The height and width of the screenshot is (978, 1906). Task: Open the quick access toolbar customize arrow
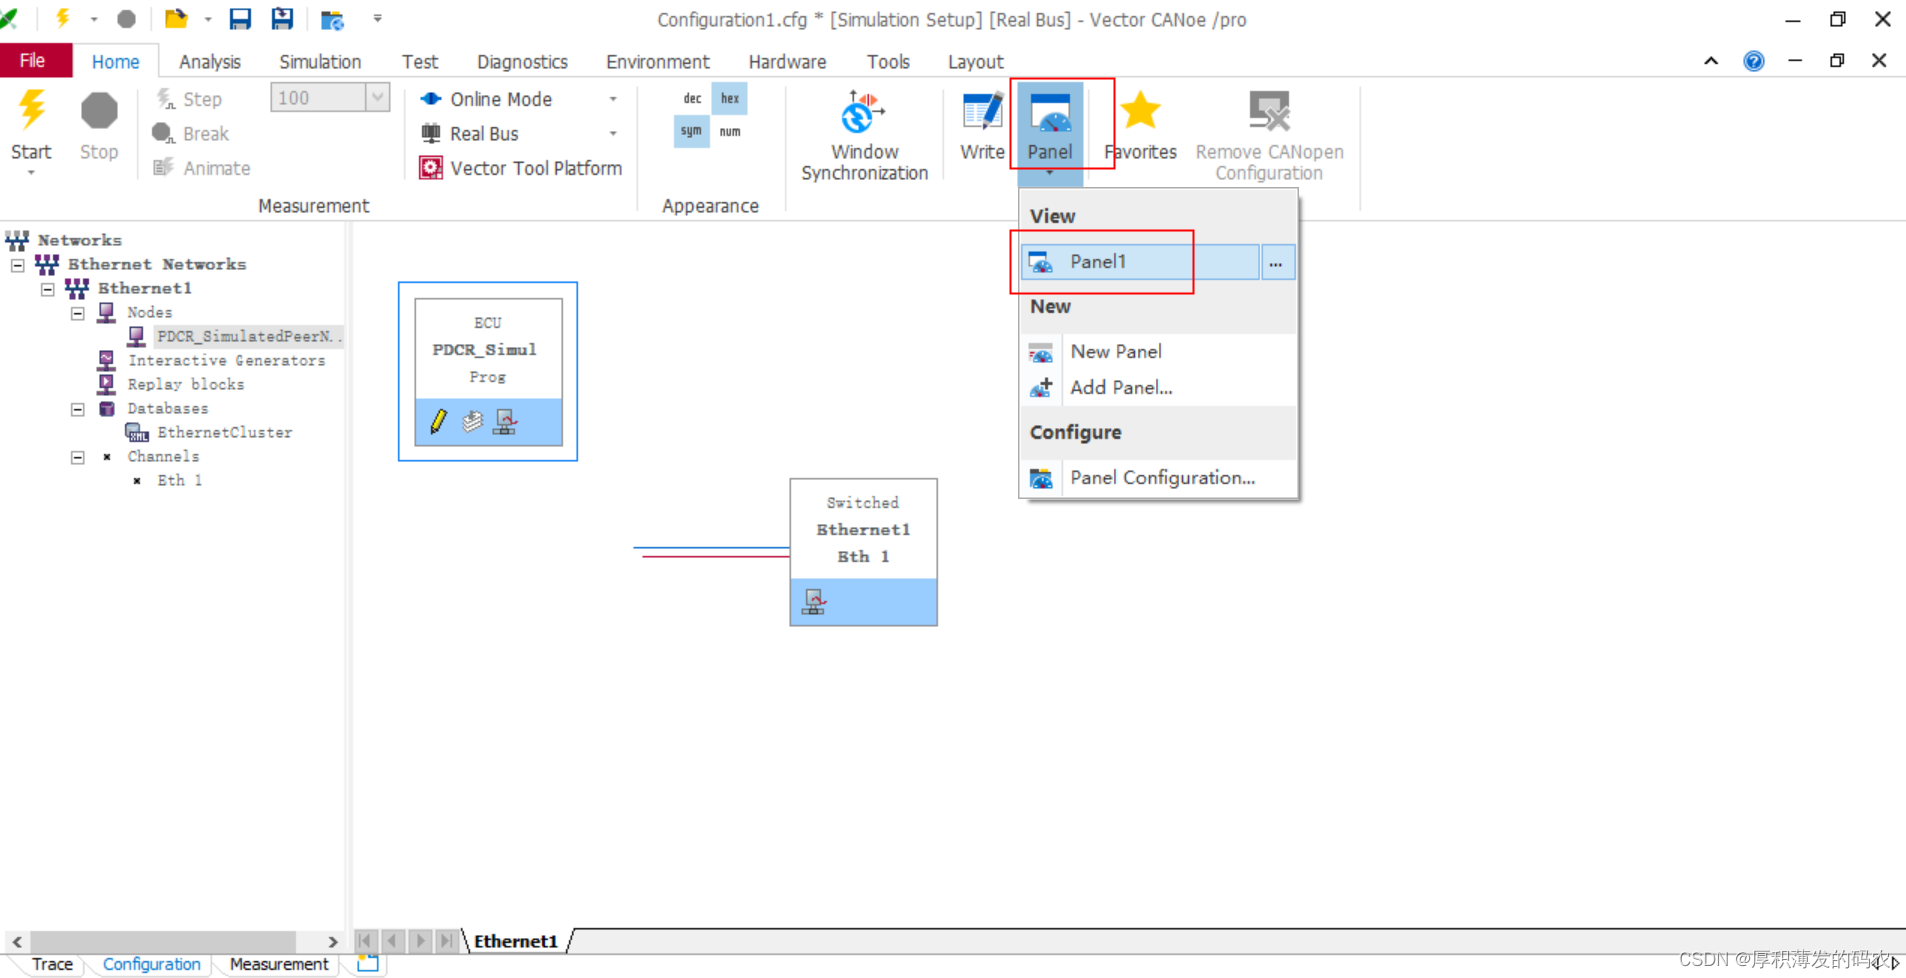click(x=378, y=19)
